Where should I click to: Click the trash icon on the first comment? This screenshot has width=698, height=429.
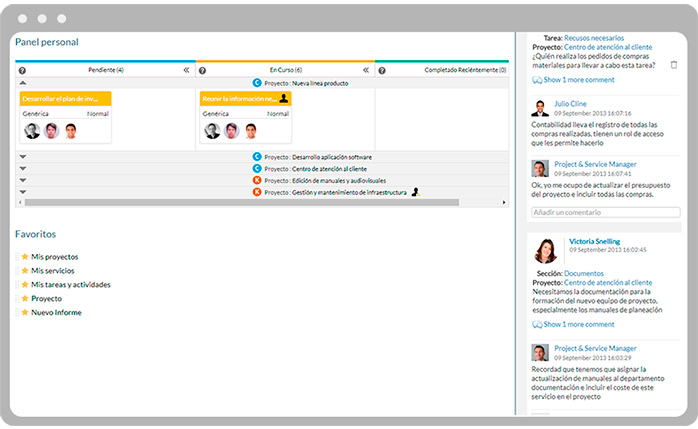tap(673, 65)
